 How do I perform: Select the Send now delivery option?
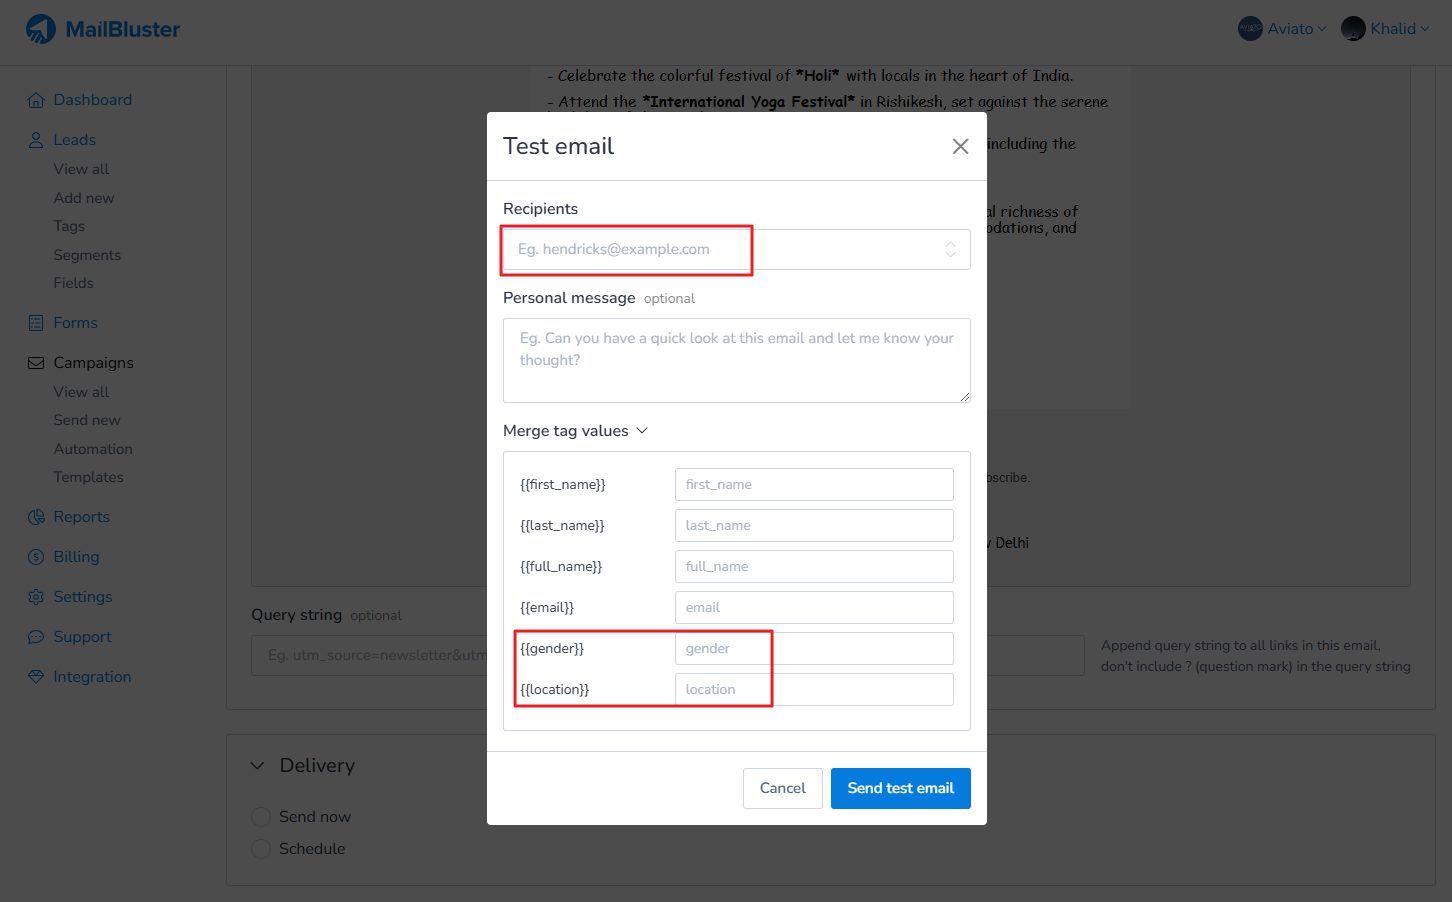coord(261,816)
